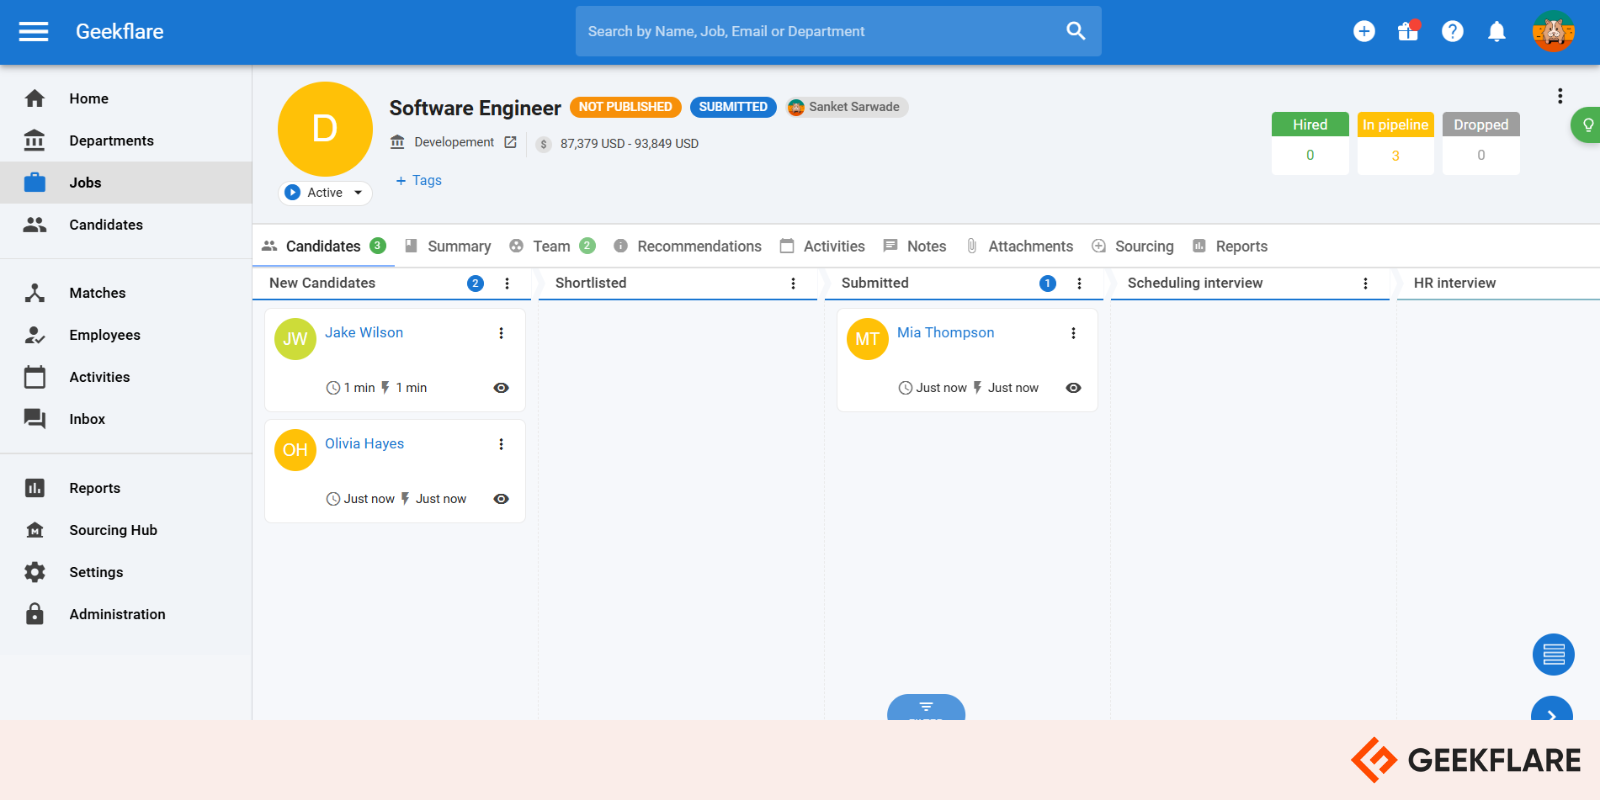Open Shortlisted column options menu
This screenshot has width=1600, height=800.
point(793,283)
